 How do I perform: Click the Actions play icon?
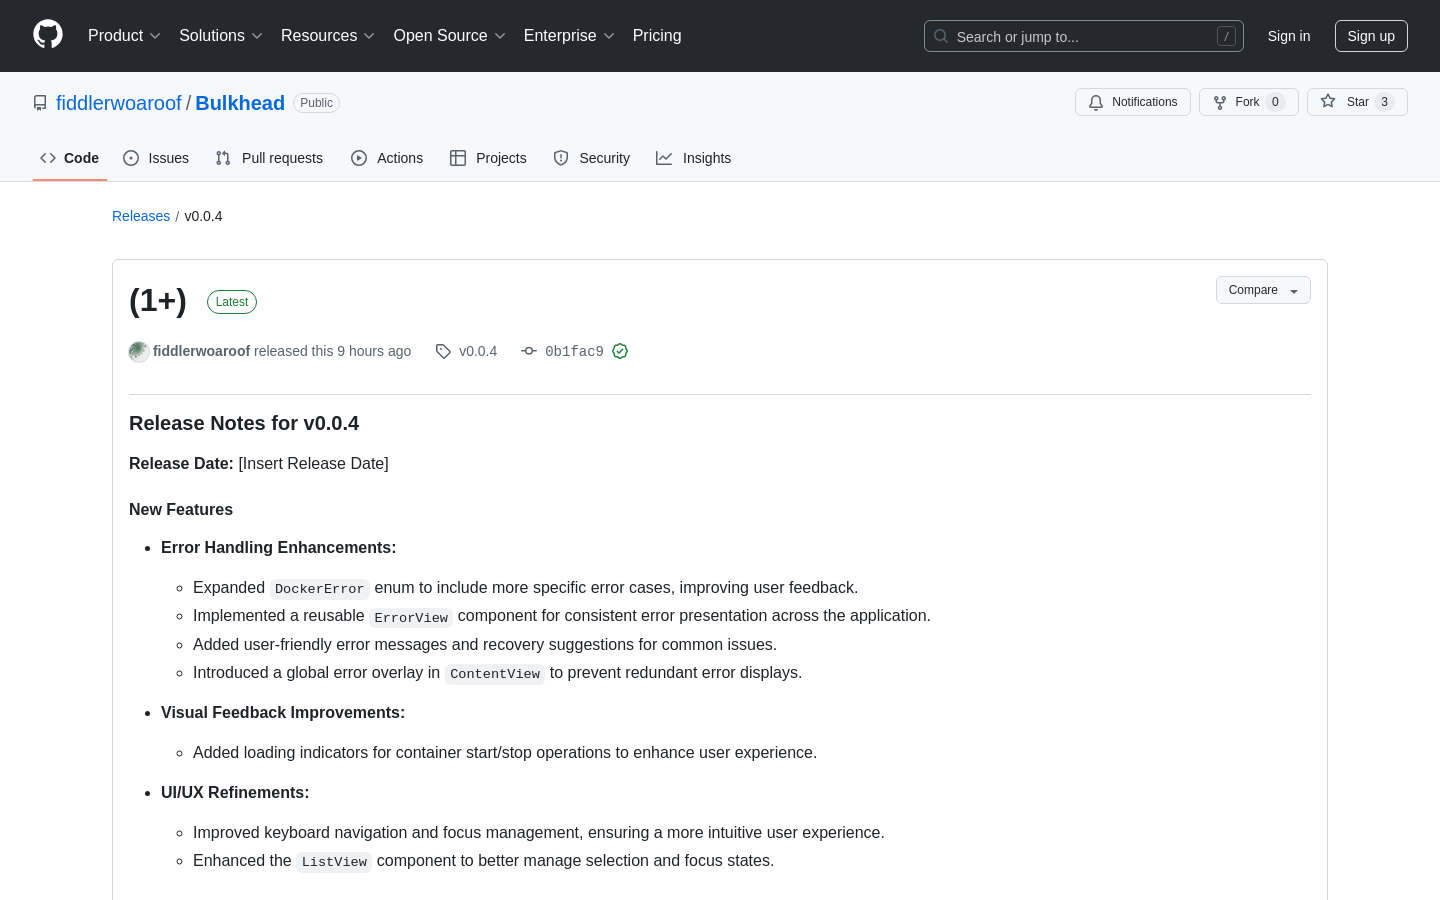[x=359, y=158]
